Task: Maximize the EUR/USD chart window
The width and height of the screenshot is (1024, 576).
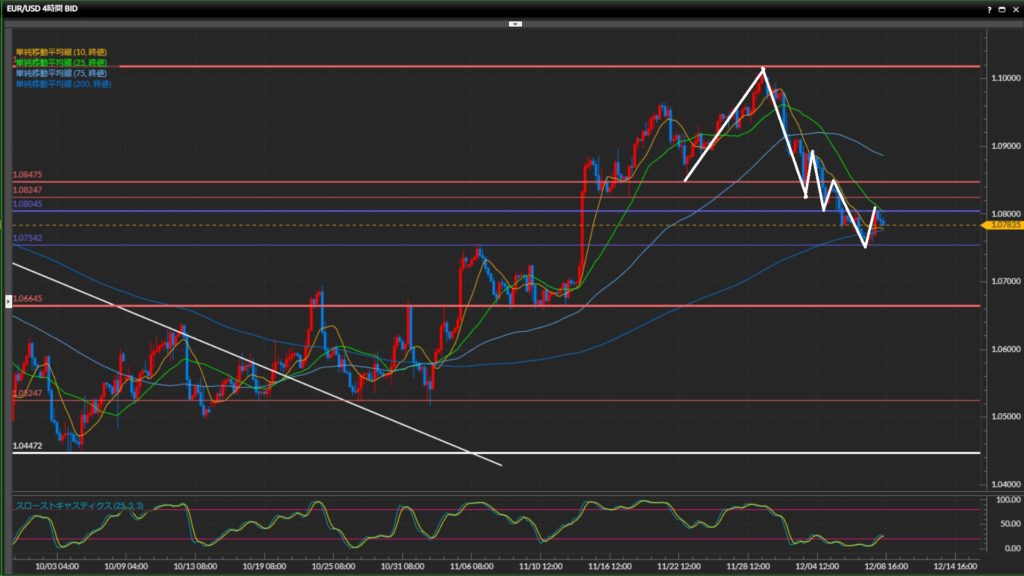Action: [1002, 8]
